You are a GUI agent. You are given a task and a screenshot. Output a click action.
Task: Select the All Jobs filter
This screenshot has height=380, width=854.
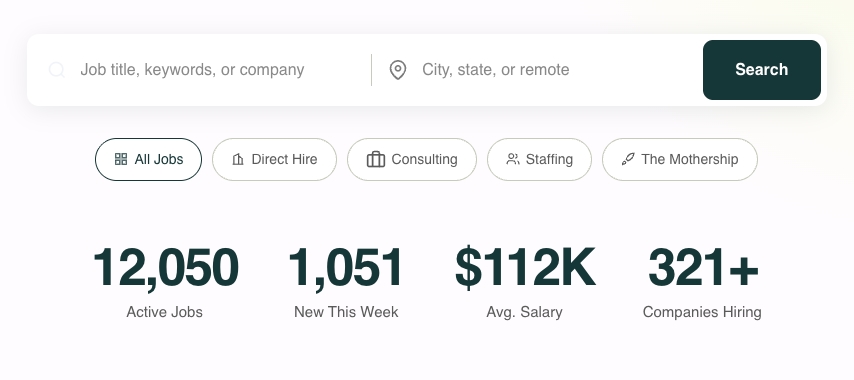click(x=149, y=160)
